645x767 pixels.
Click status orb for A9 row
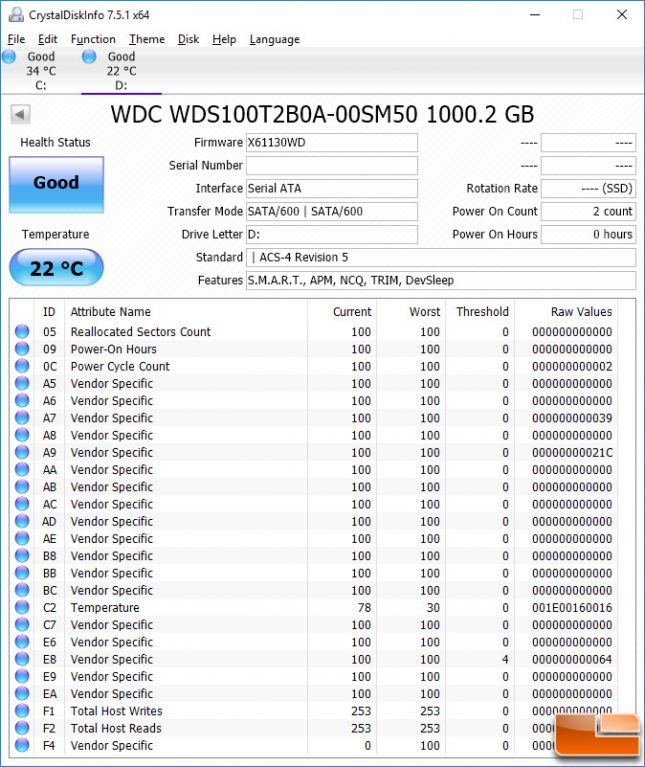pos(22,452)
